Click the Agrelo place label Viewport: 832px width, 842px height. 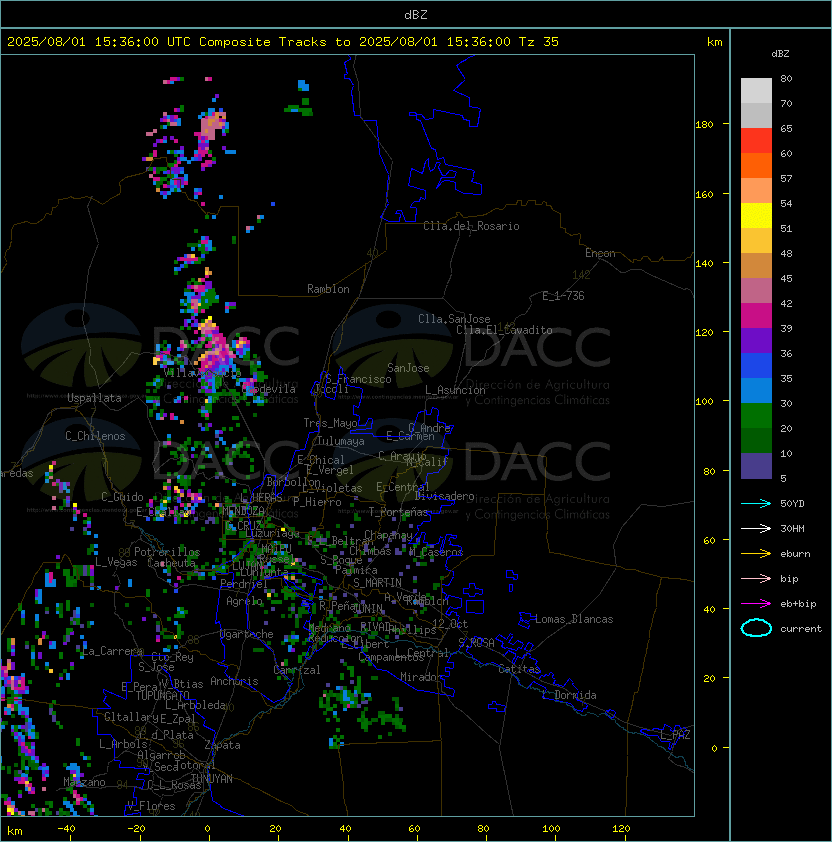244,601
